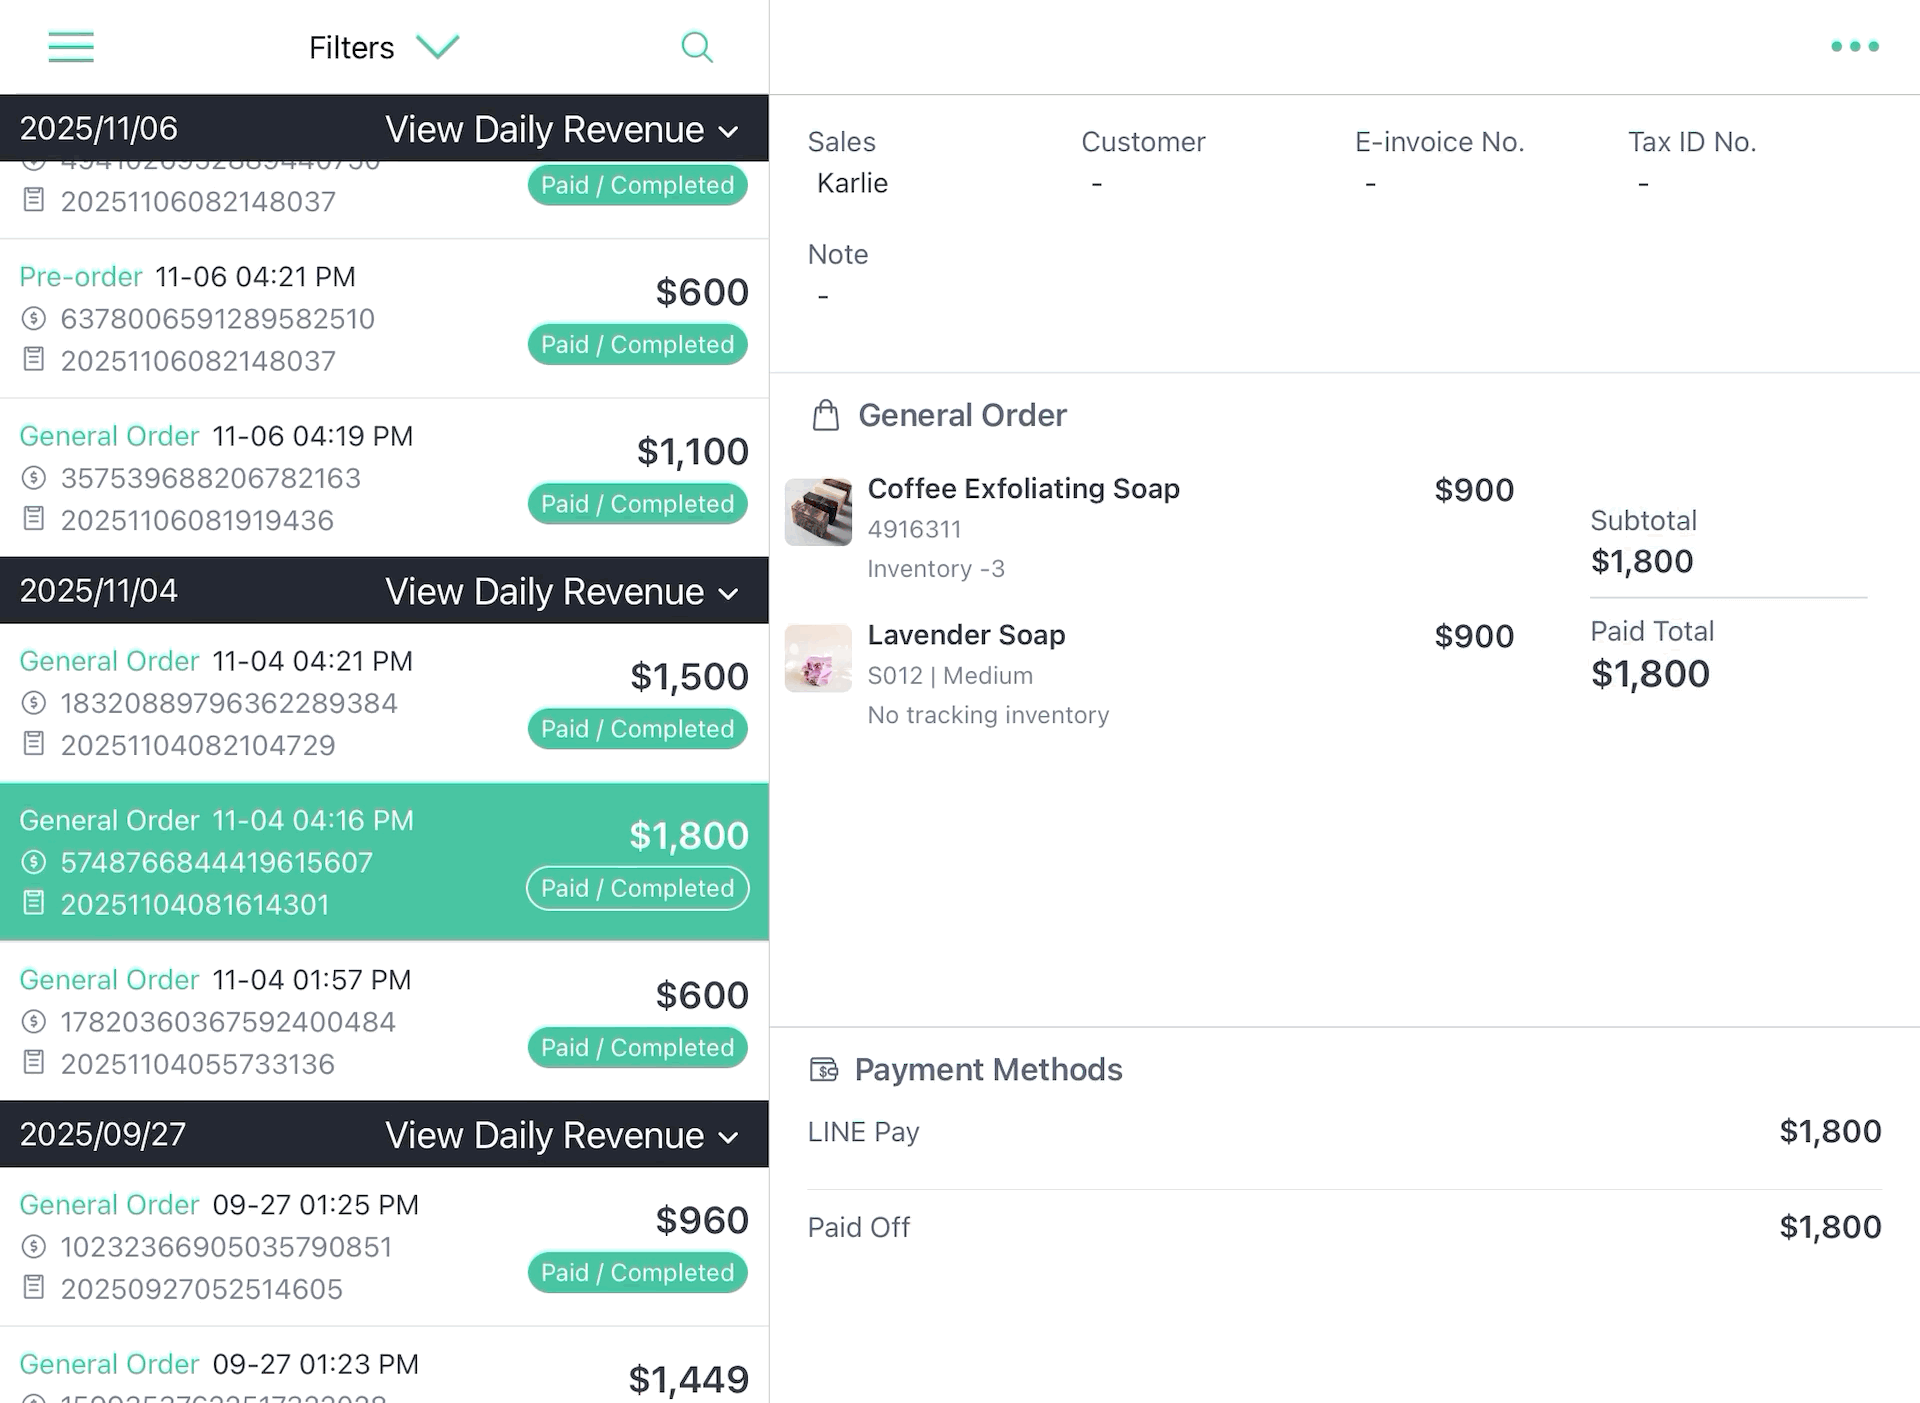Expand the Filters dropdown chevron
This screenshot has height=1403, width=1920.
437,47
